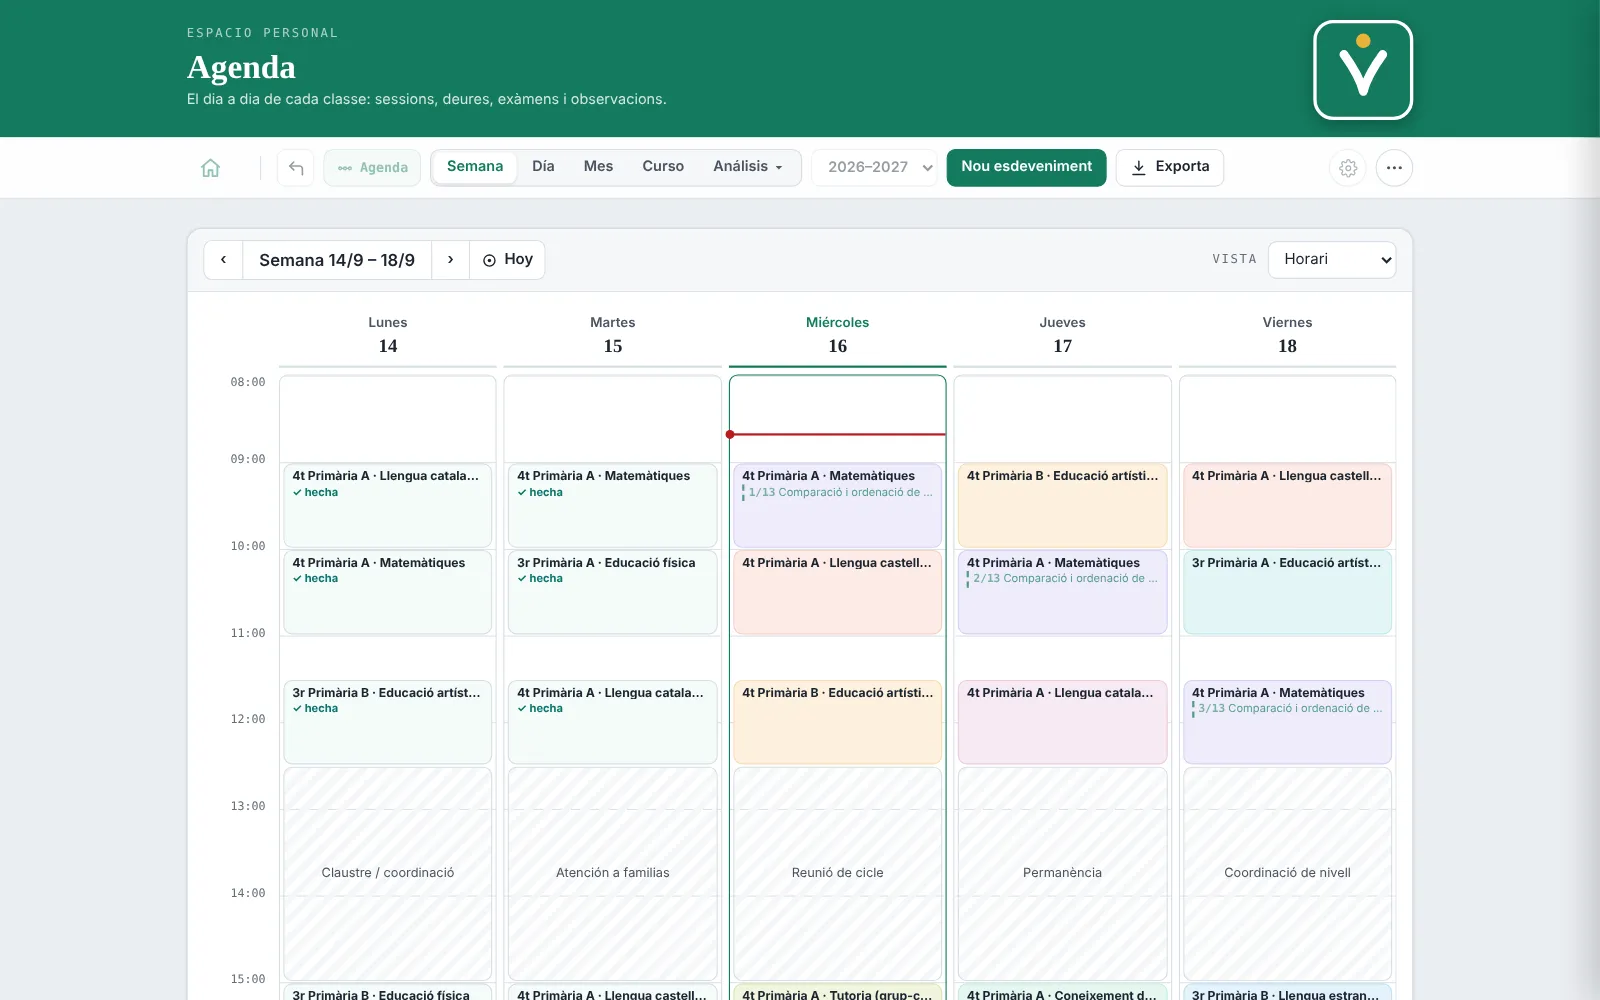The image size is (1600, 1000).
Task: Switch to the Día view tab
Action: (543, 167)
